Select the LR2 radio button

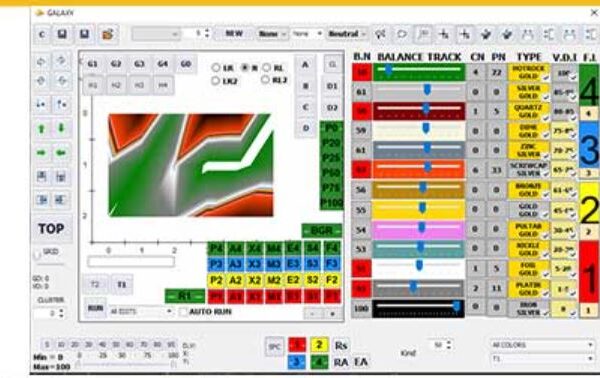(x=216, y=80)
